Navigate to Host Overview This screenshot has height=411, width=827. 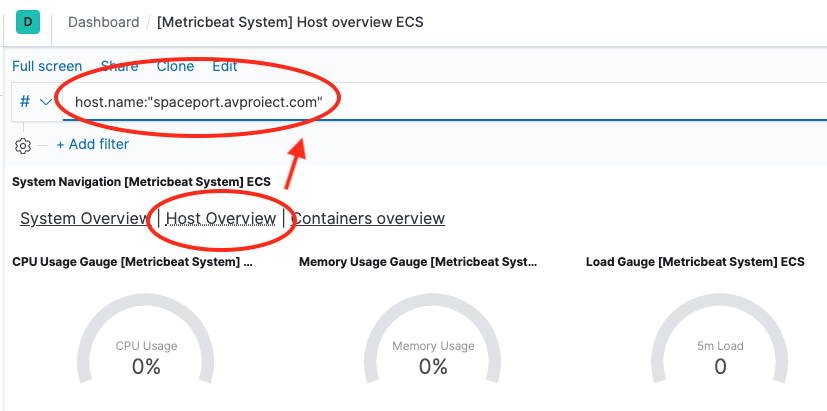pos(221,218)
